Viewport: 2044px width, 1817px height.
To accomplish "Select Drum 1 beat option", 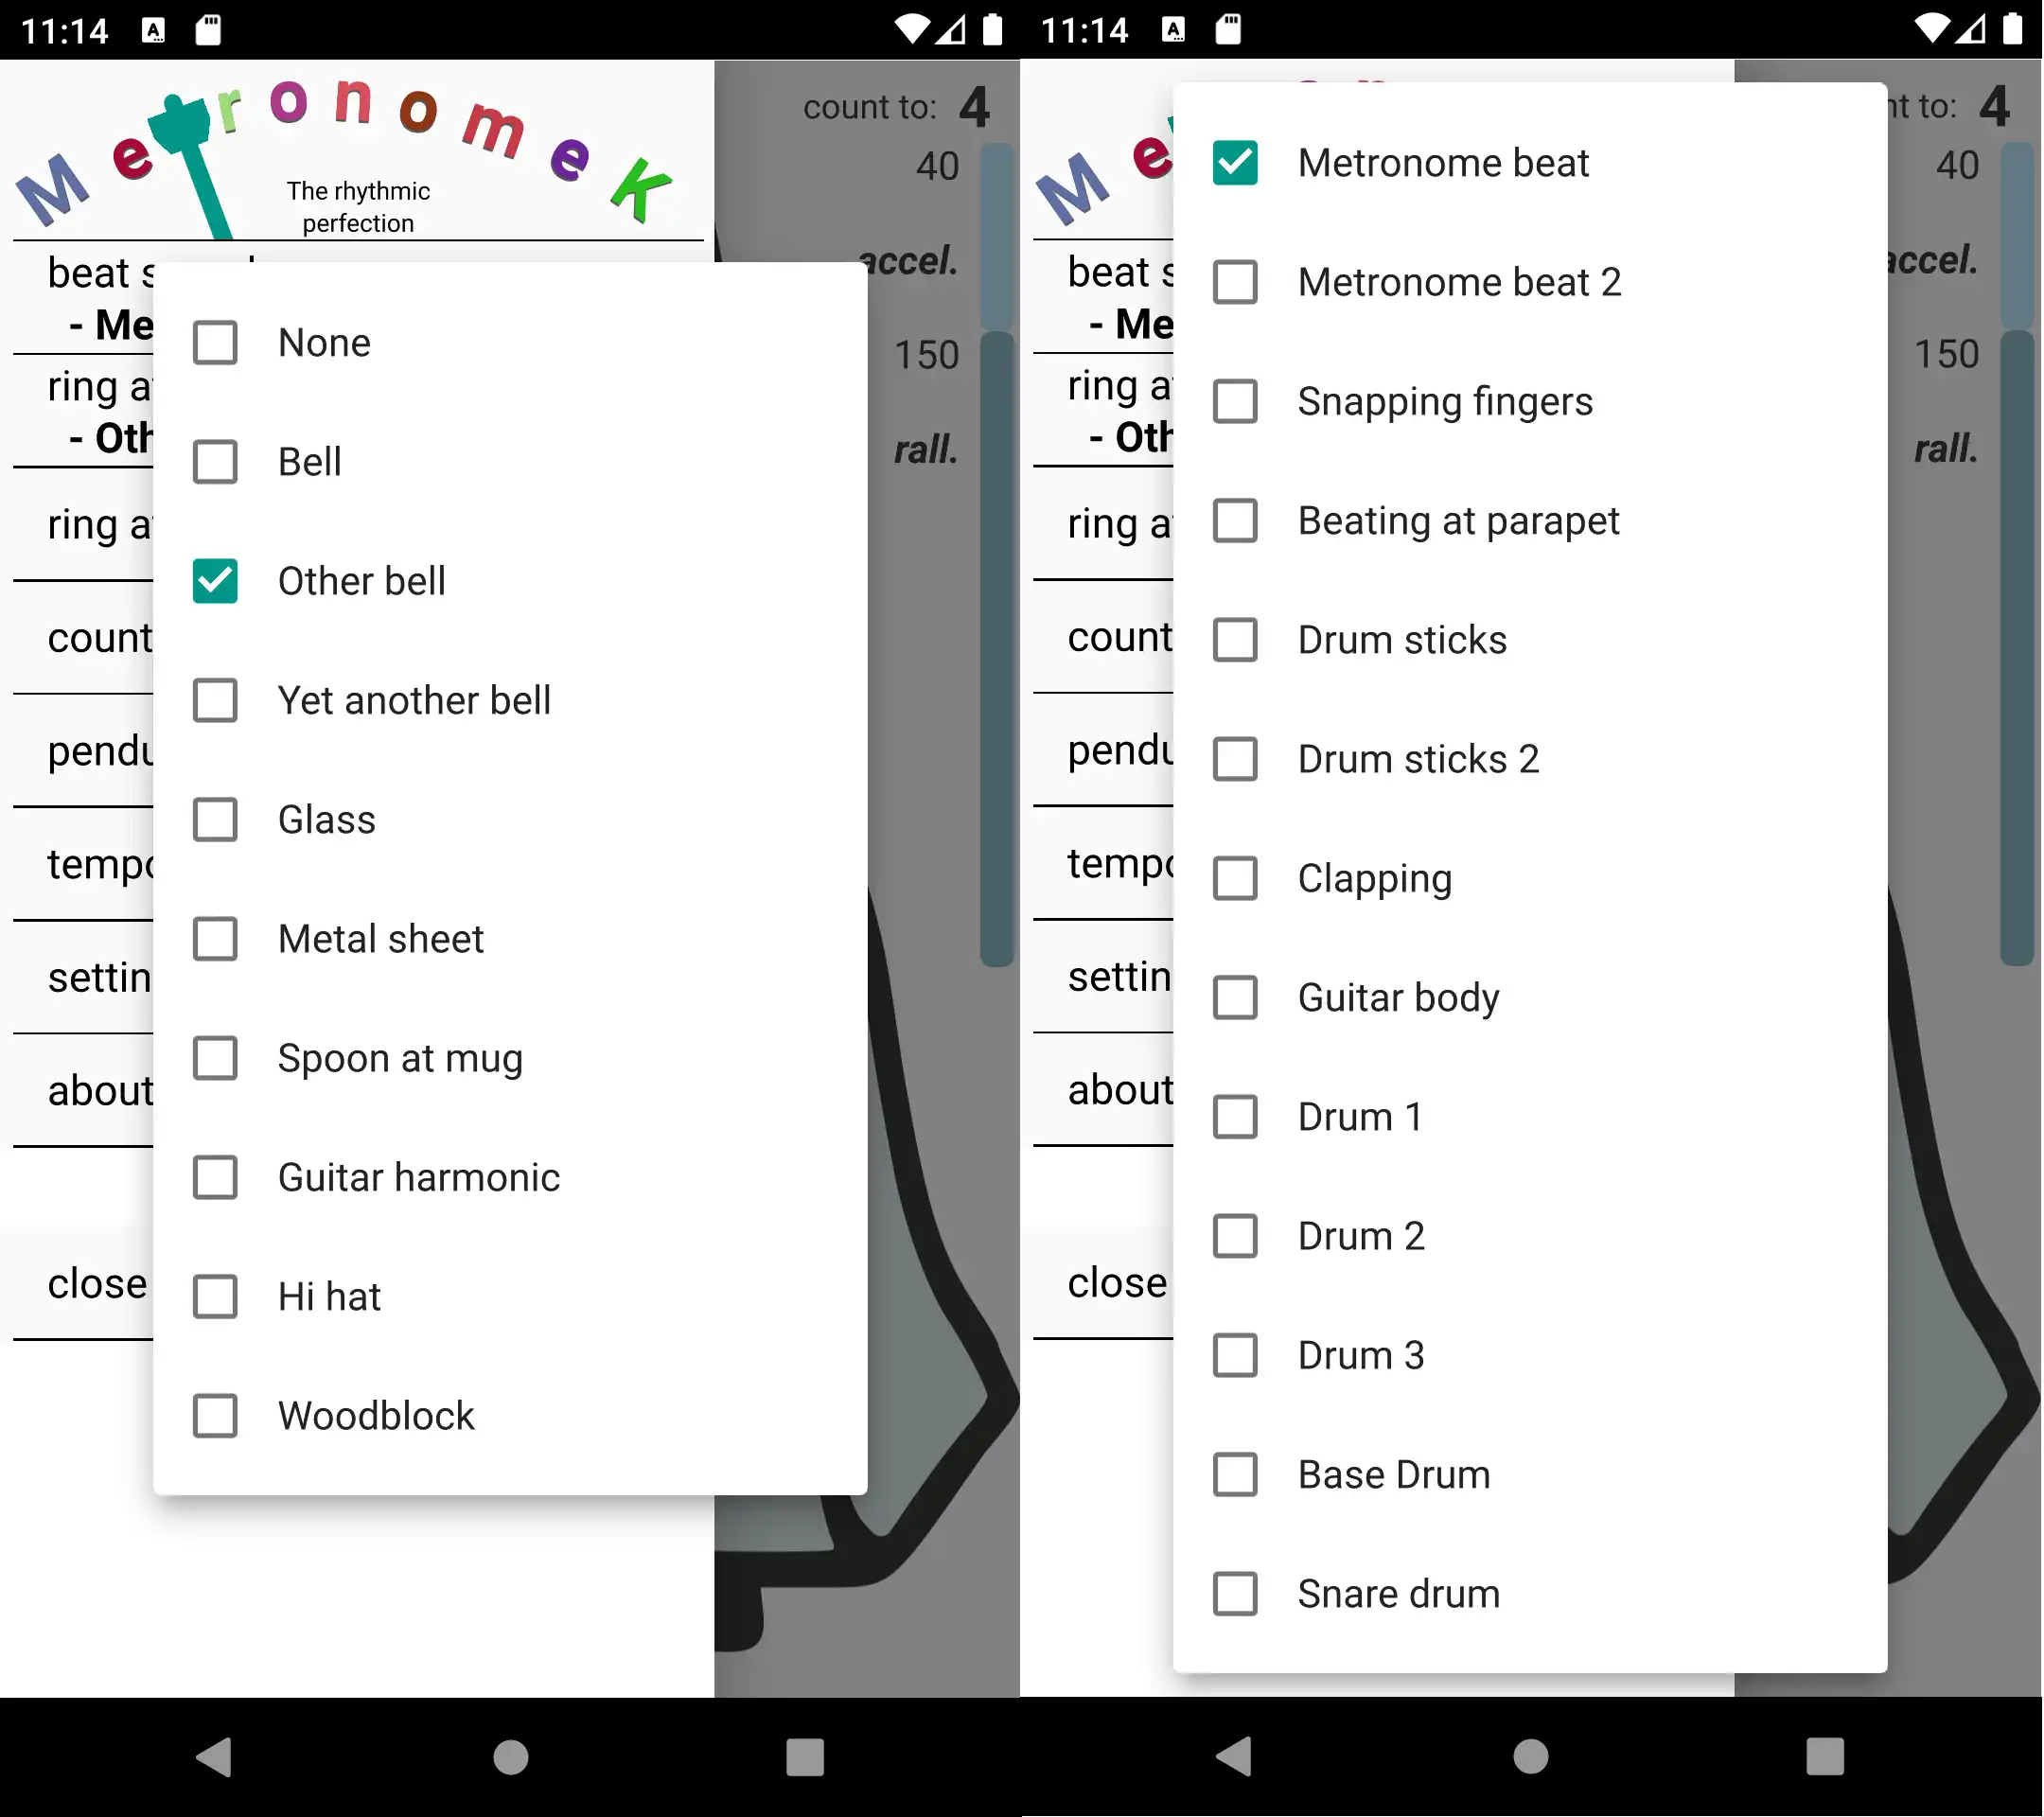I will point(1236,1116).
